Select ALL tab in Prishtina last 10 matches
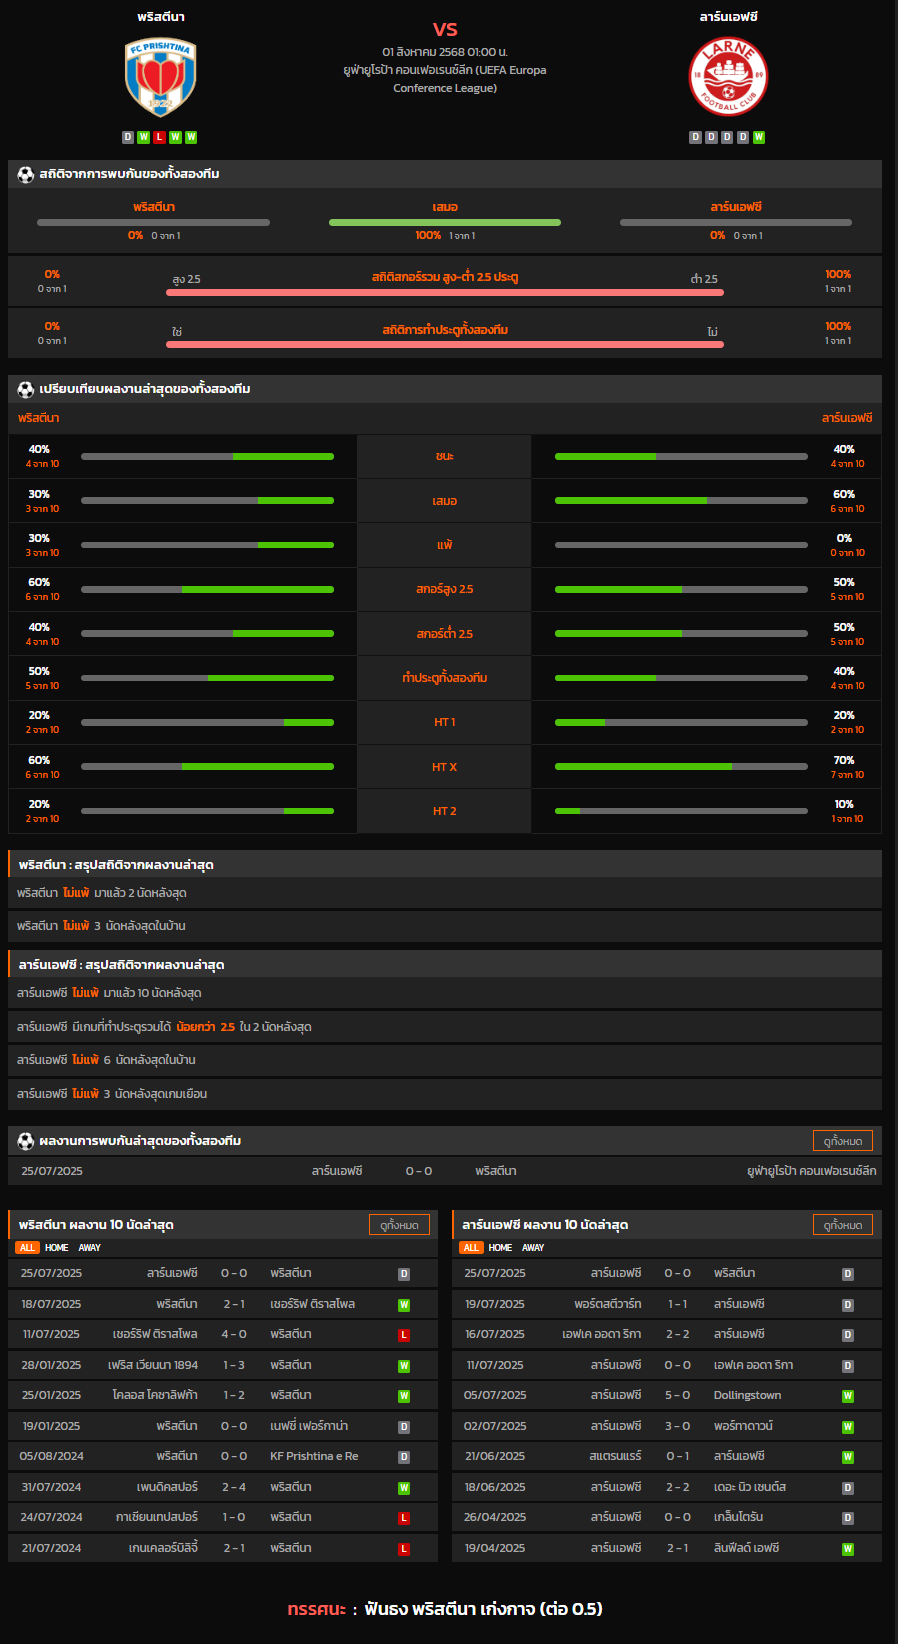The width and height of the screenshot is (898, 1644). pyautogui.click(x=27, y=1248)
